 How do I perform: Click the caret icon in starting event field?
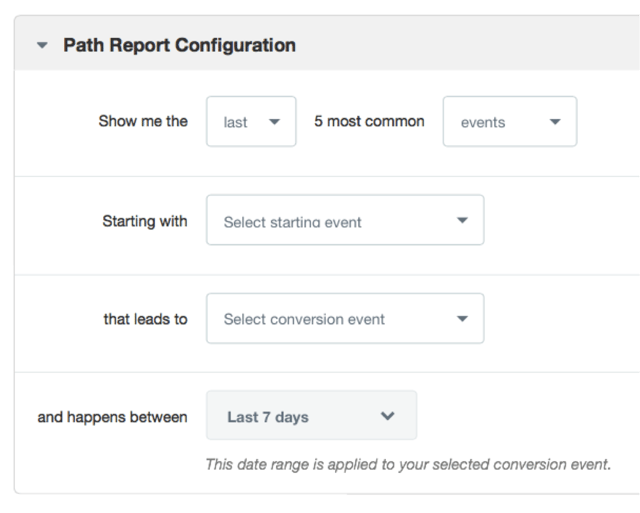click(462, 220)
